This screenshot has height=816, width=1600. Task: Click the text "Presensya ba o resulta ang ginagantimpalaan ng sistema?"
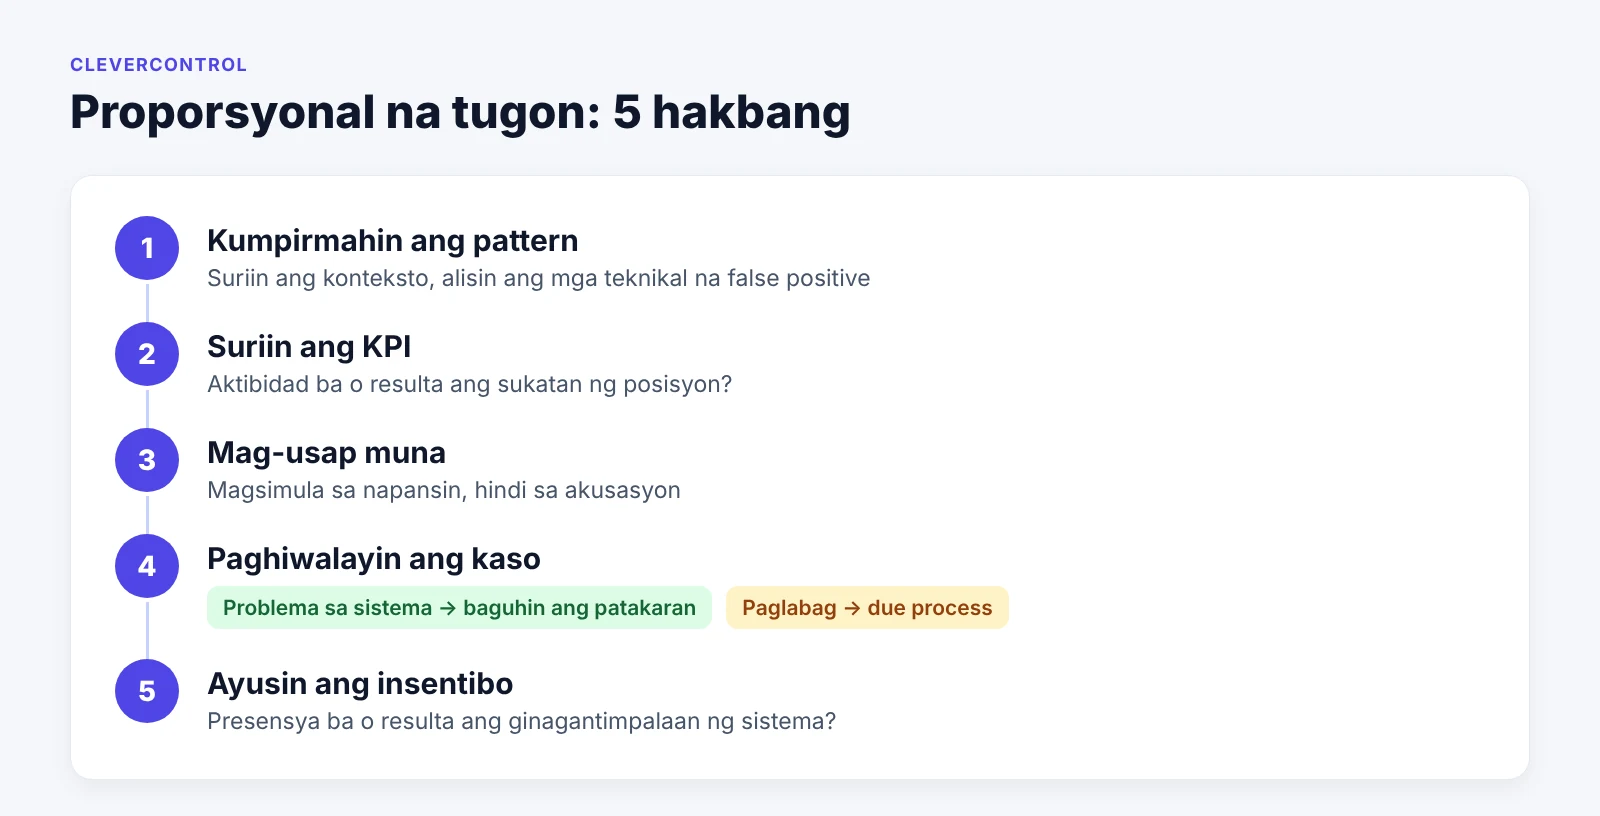(x=521, y=721)
